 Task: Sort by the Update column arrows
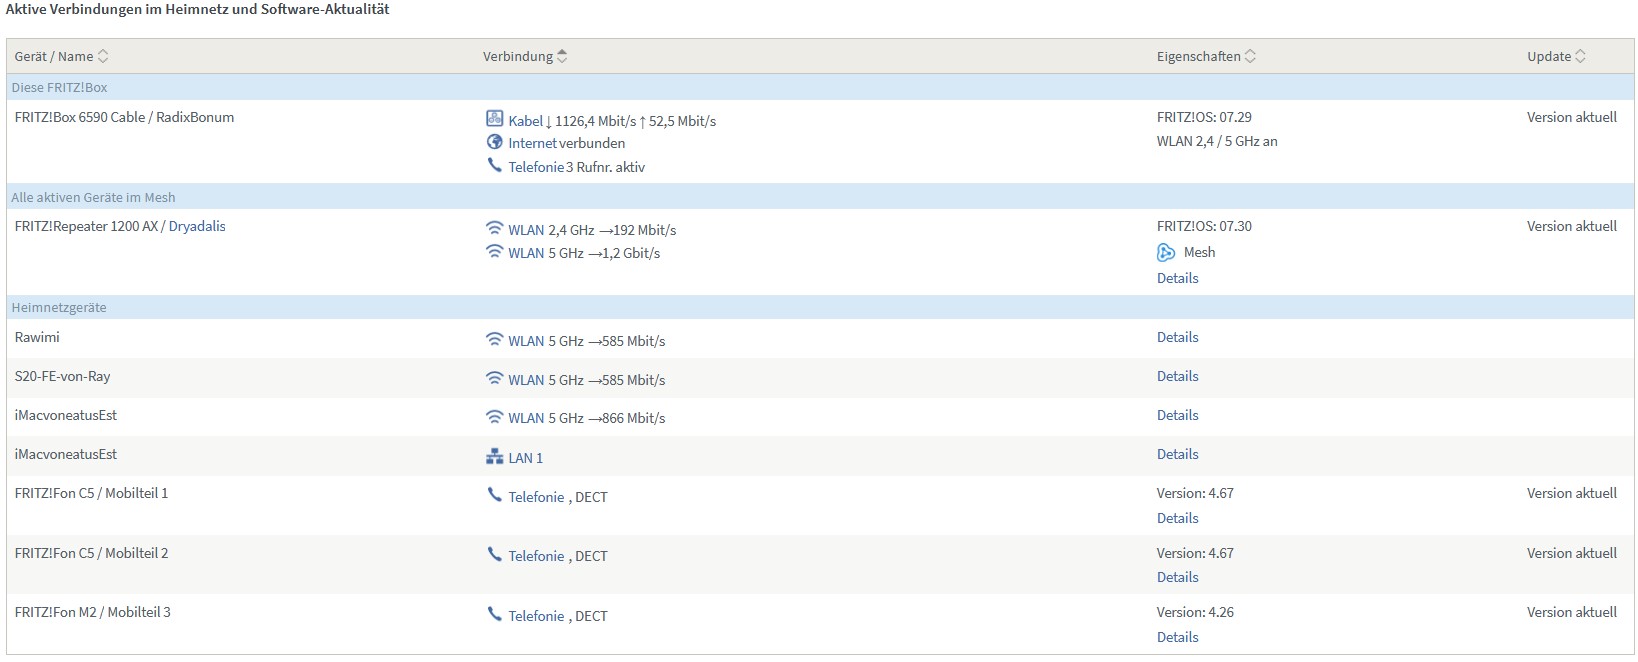click(1580, 56)
